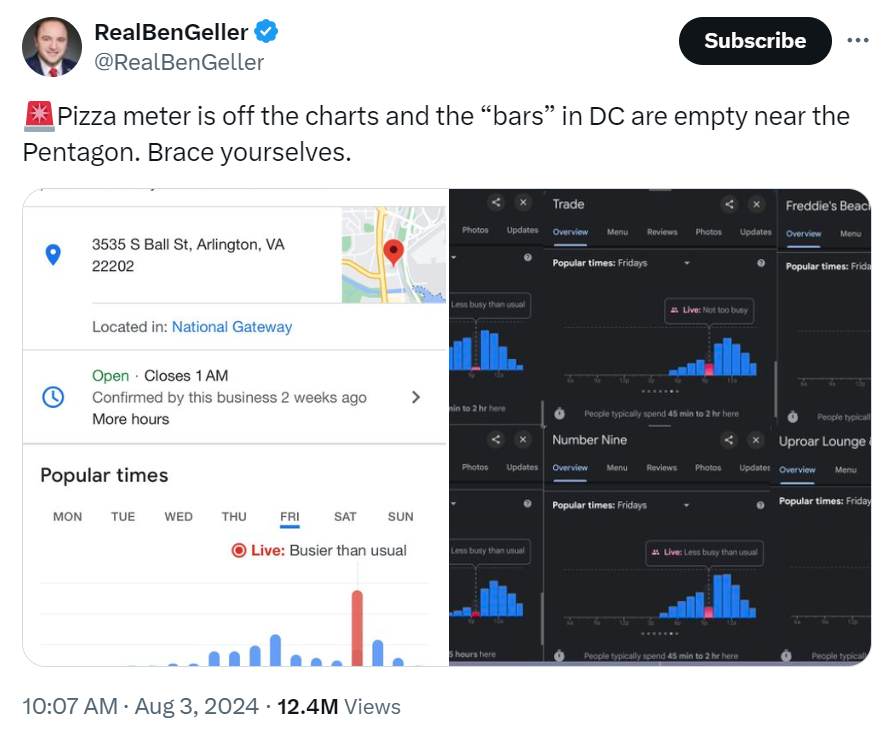Click the Subscribe button
The height and width of the screenshot is (744, 891).
(x=755, y=41)
